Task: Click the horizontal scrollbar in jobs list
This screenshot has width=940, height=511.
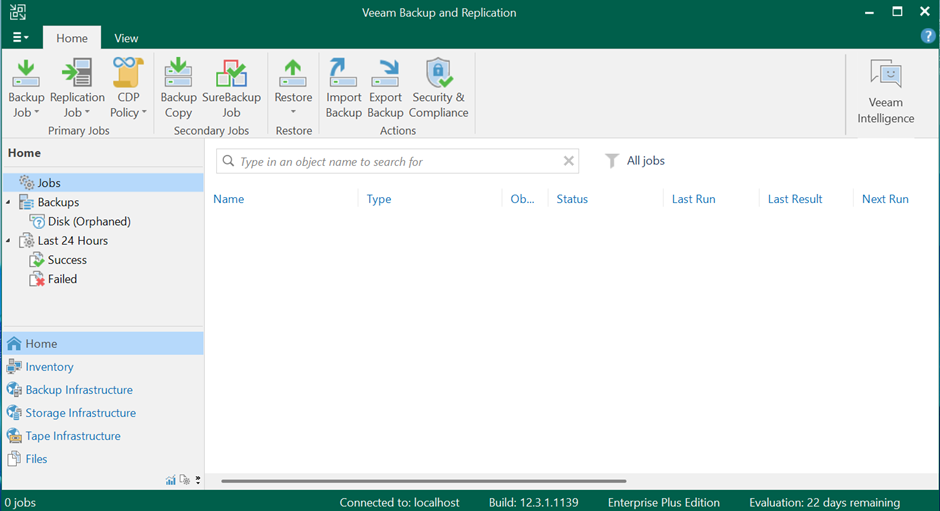Action: 424,481
